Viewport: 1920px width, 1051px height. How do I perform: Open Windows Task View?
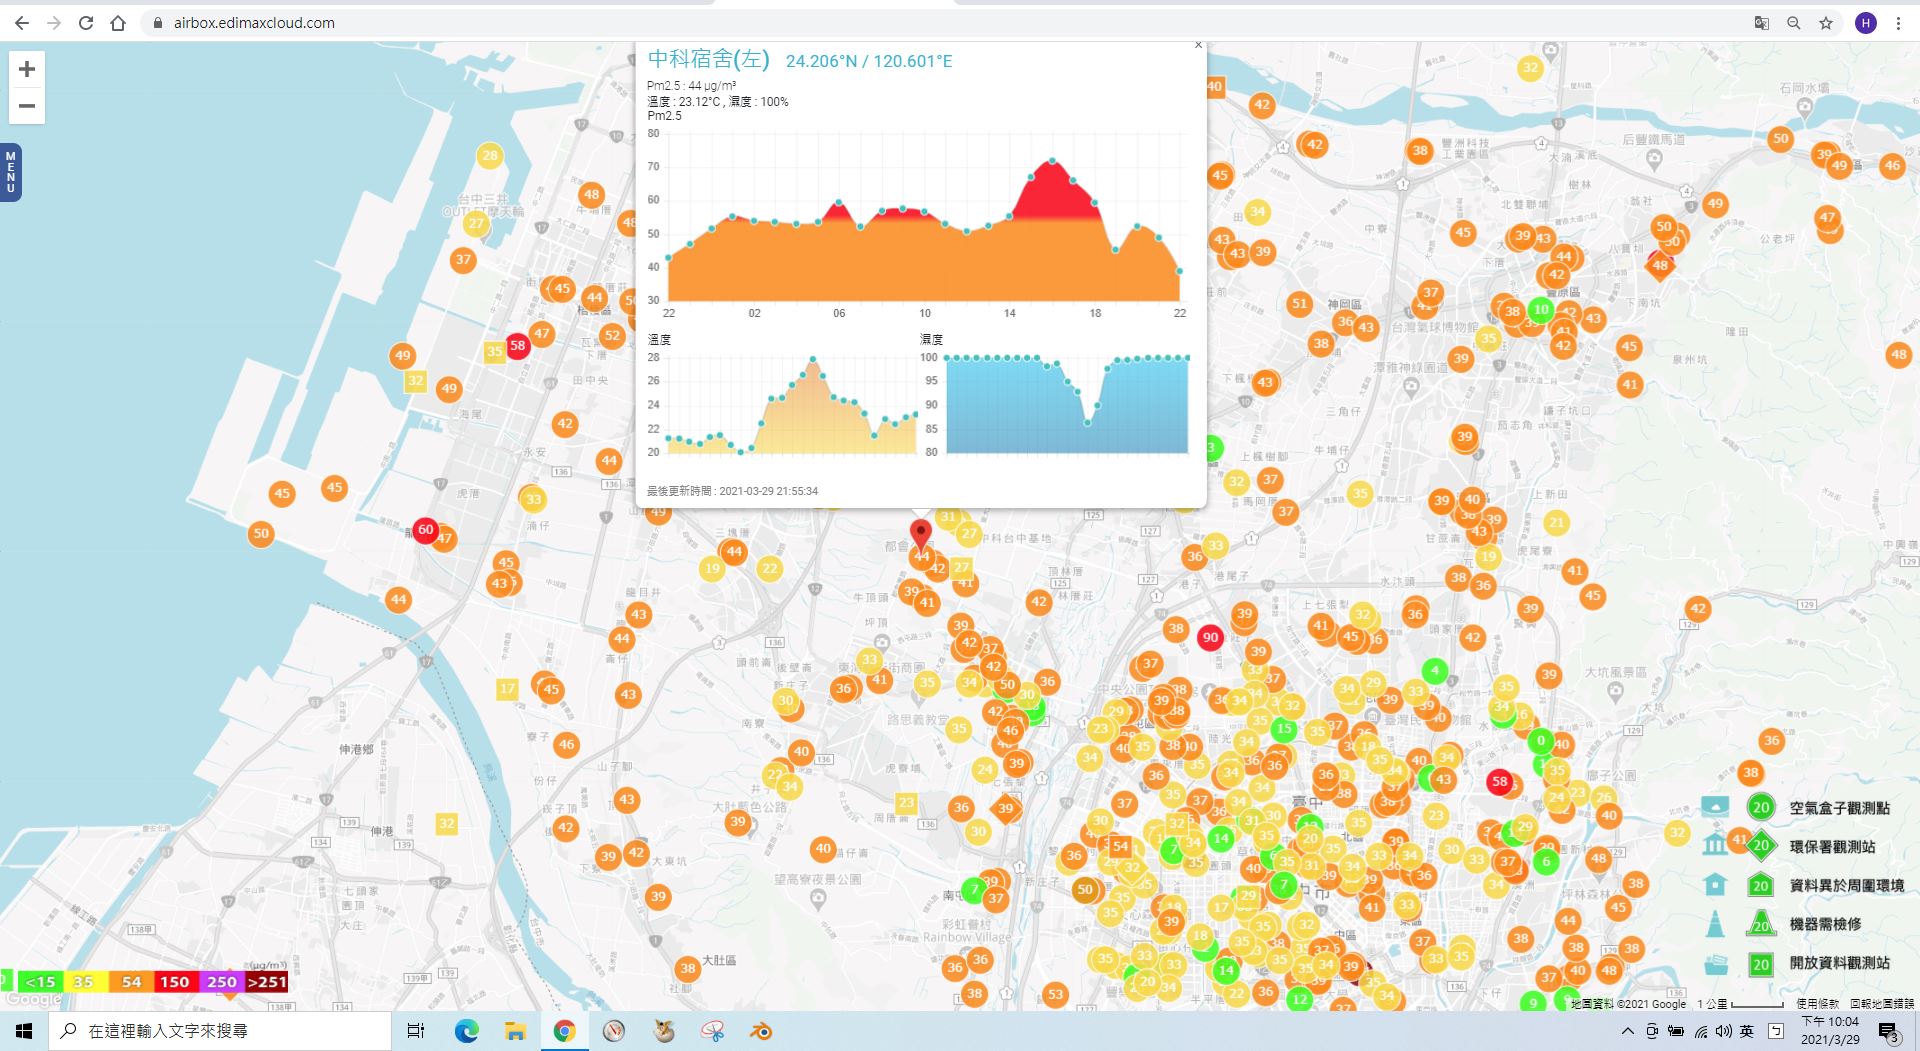coord(416,1031)
